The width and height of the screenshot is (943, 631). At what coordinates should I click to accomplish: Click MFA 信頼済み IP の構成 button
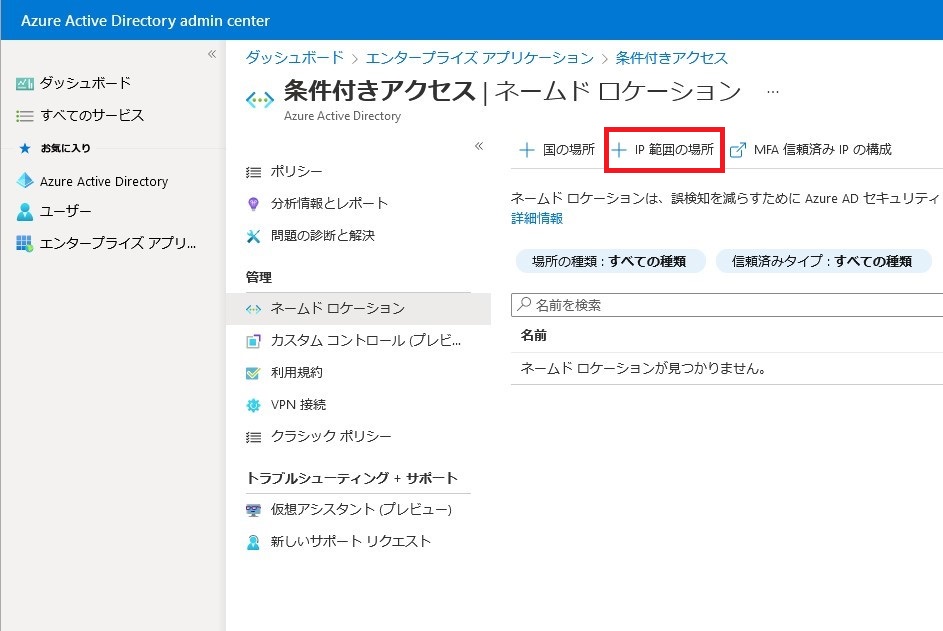click(811, 150)
